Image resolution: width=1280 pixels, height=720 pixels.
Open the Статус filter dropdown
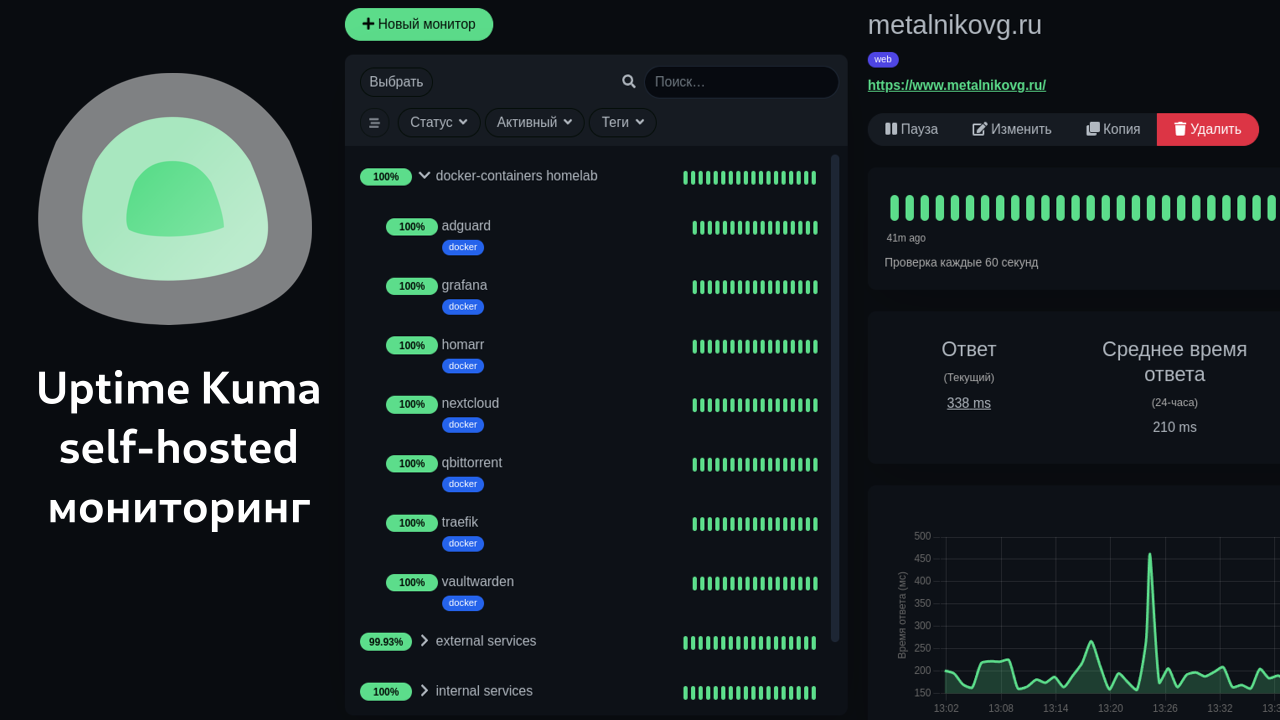[x=438, y=122]
